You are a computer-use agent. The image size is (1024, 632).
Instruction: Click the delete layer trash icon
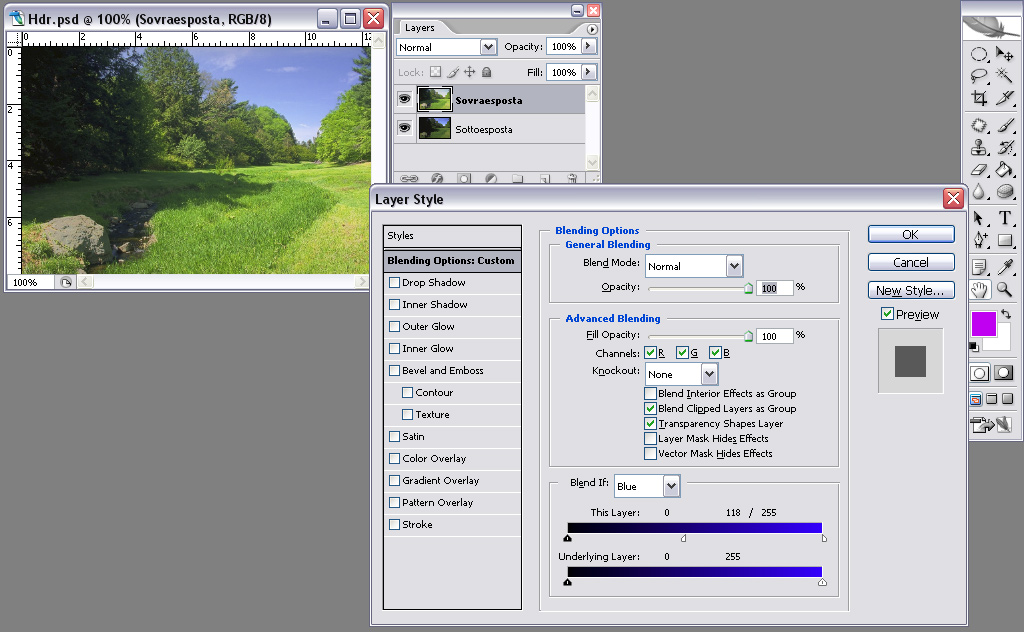point(572,179)
